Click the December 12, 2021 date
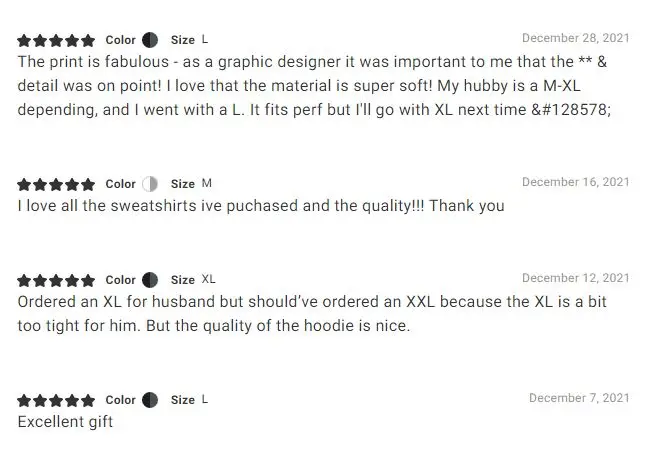 (x=575, y=278)
